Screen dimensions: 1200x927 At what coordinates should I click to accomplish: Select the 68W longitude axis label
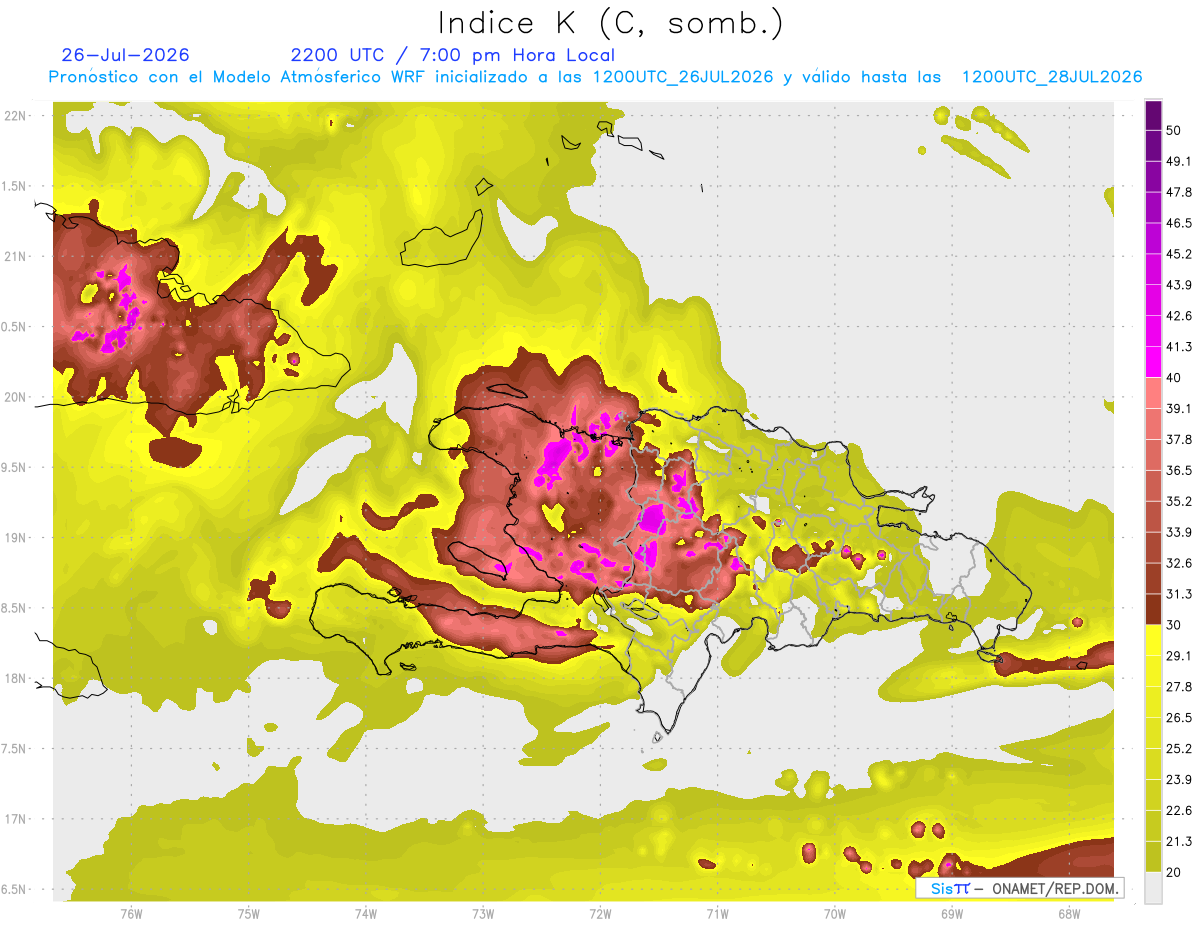point(1068,914)
